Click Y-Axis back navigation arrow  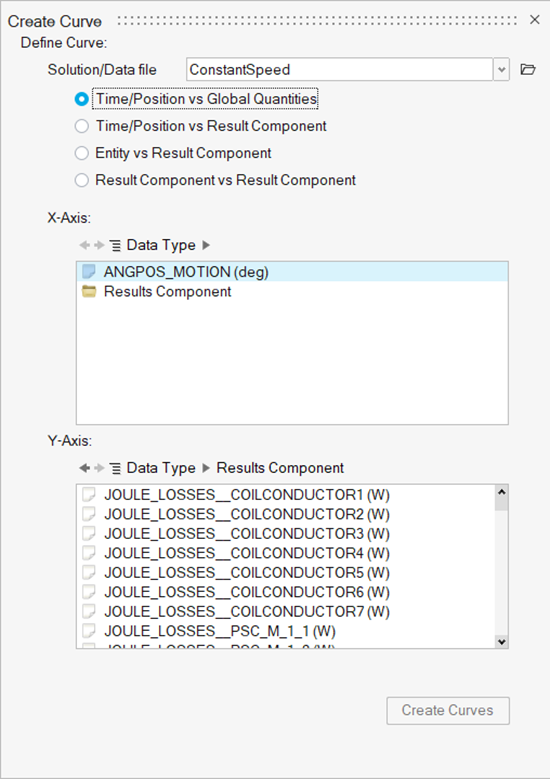pos(84,468)
